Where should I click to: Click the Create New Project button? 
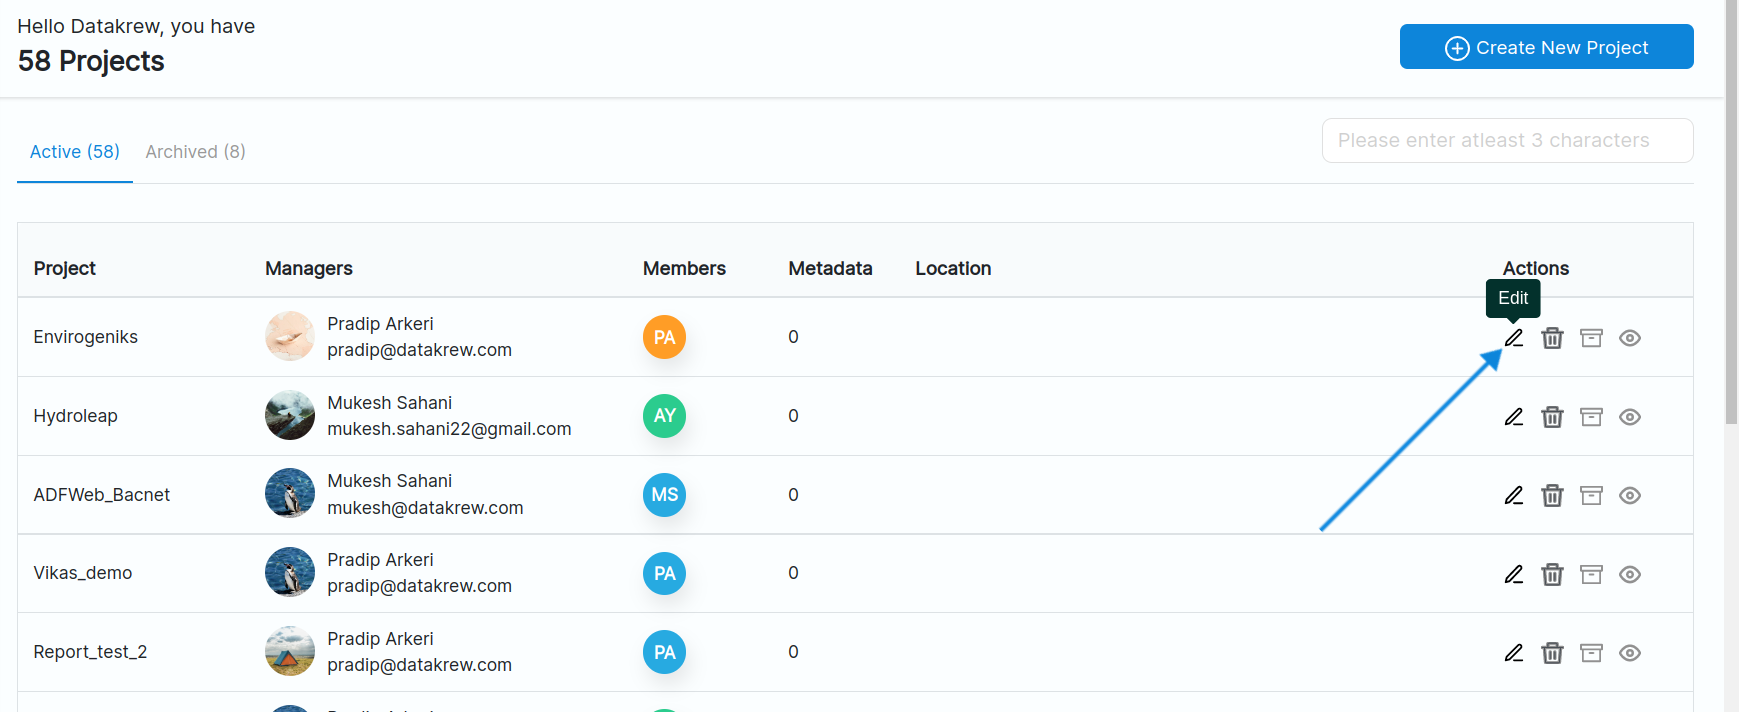[x=1546, y=47]
